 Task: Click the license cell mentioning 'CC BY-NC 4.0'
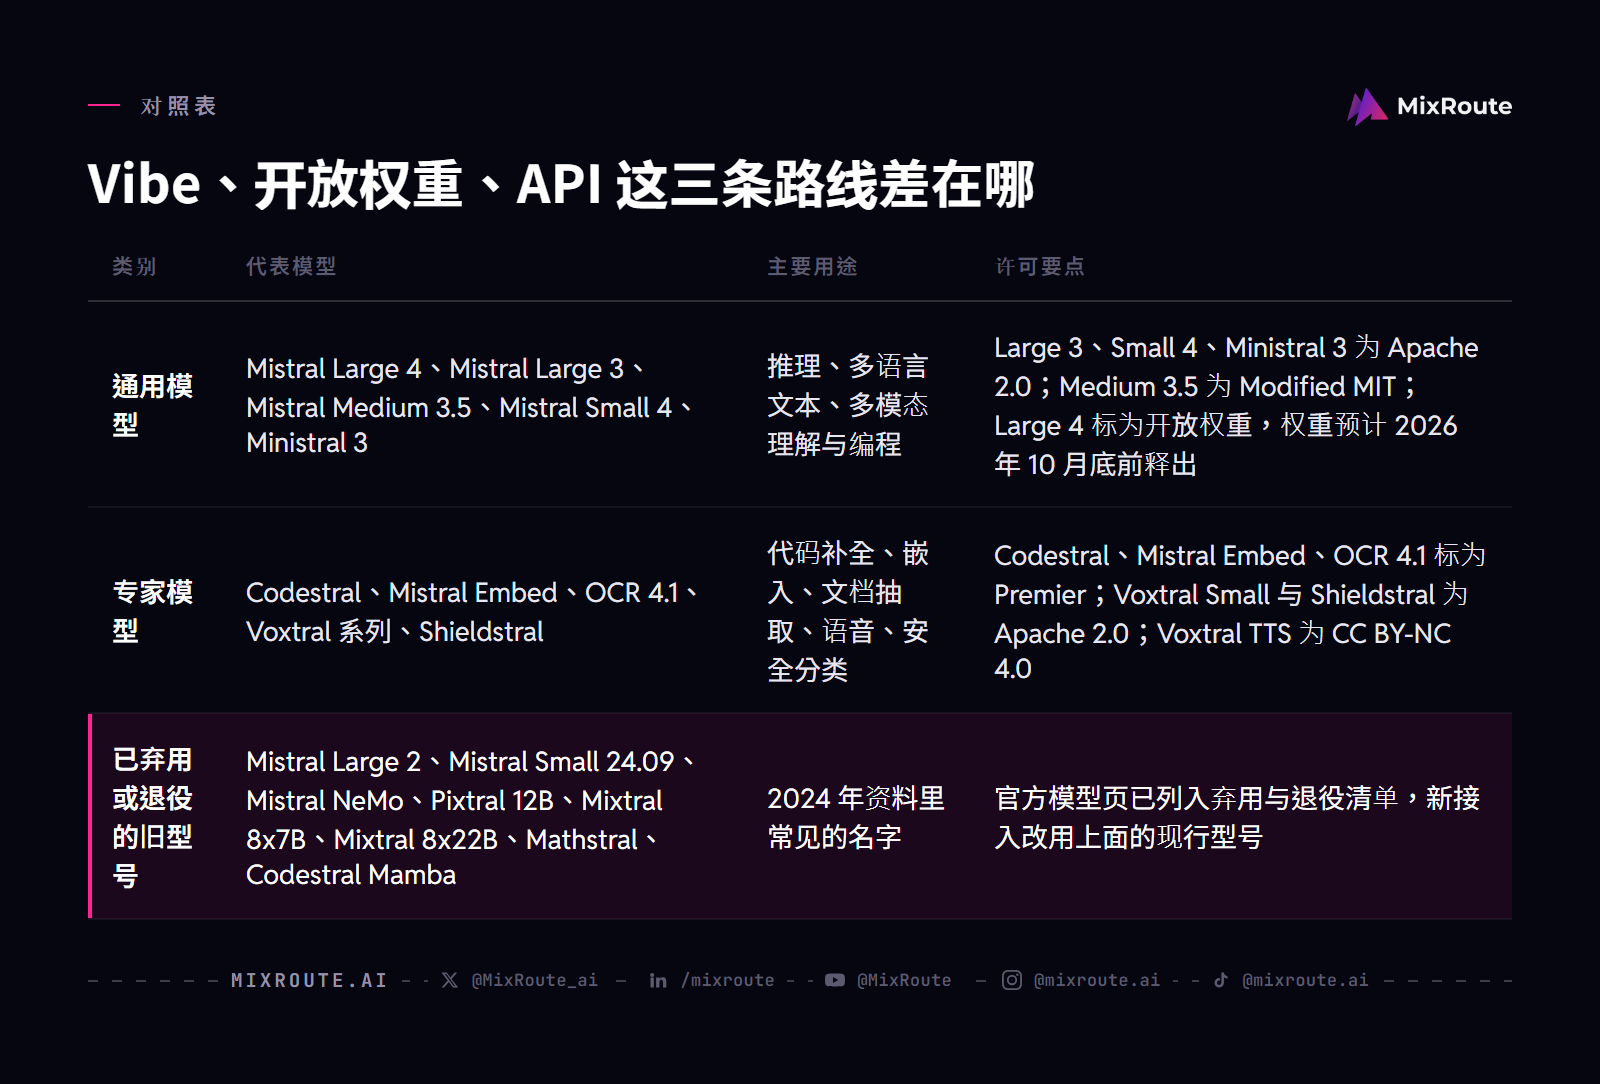[x=1240, y=611]
